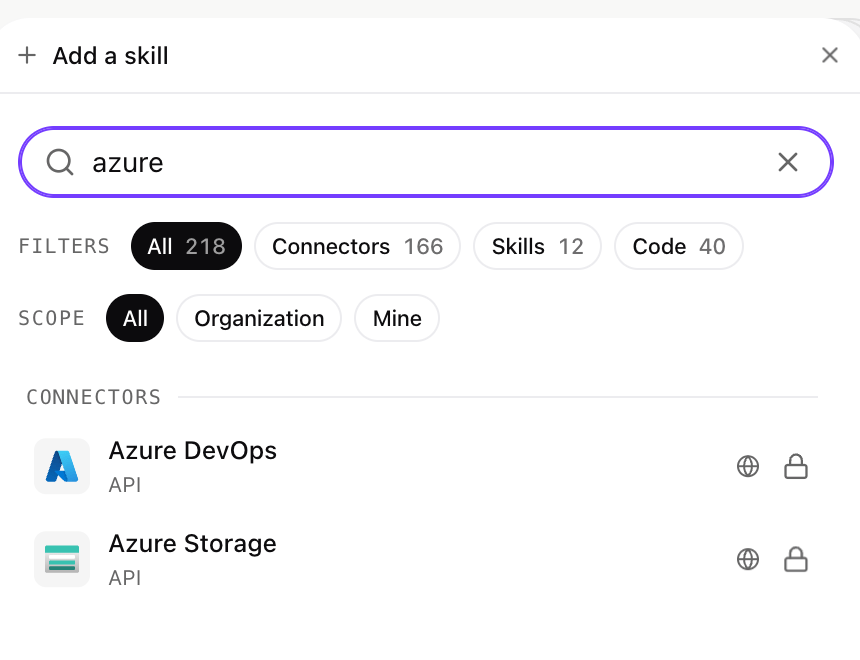Click the lock icon for Azure Storage

[795, 560]
